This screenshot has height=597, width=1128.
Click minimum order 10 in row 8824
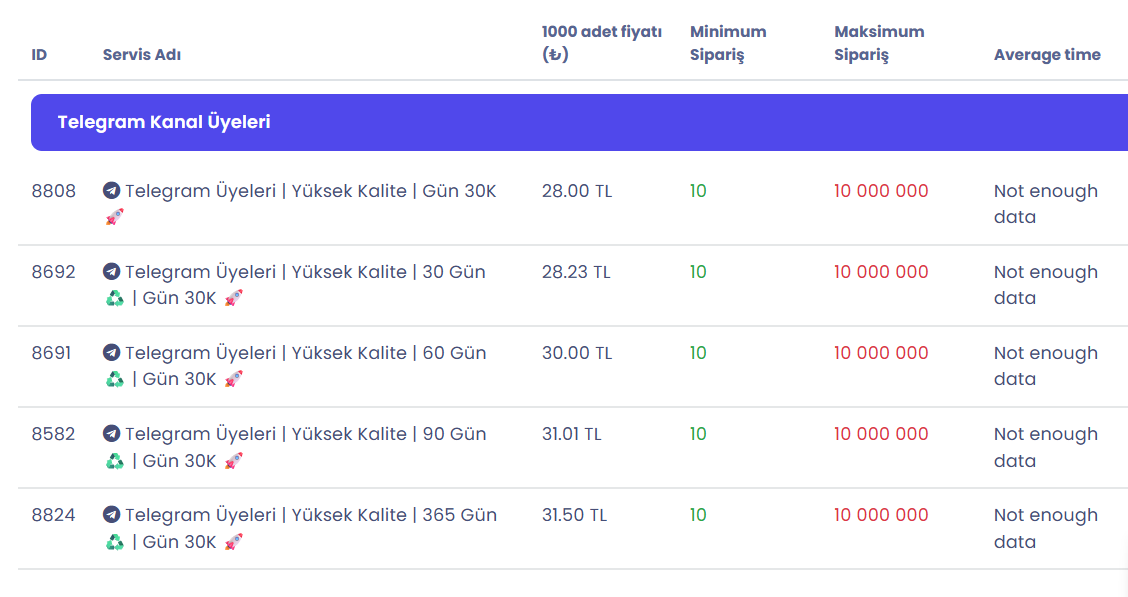click(x=698, y=515)
